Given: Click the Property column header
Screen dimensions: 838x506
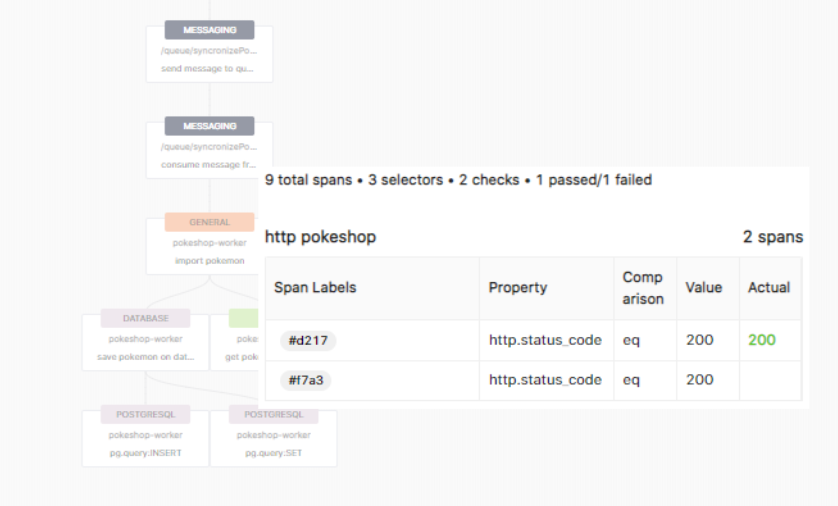Looking at the screenshot, I should [517, 287].
